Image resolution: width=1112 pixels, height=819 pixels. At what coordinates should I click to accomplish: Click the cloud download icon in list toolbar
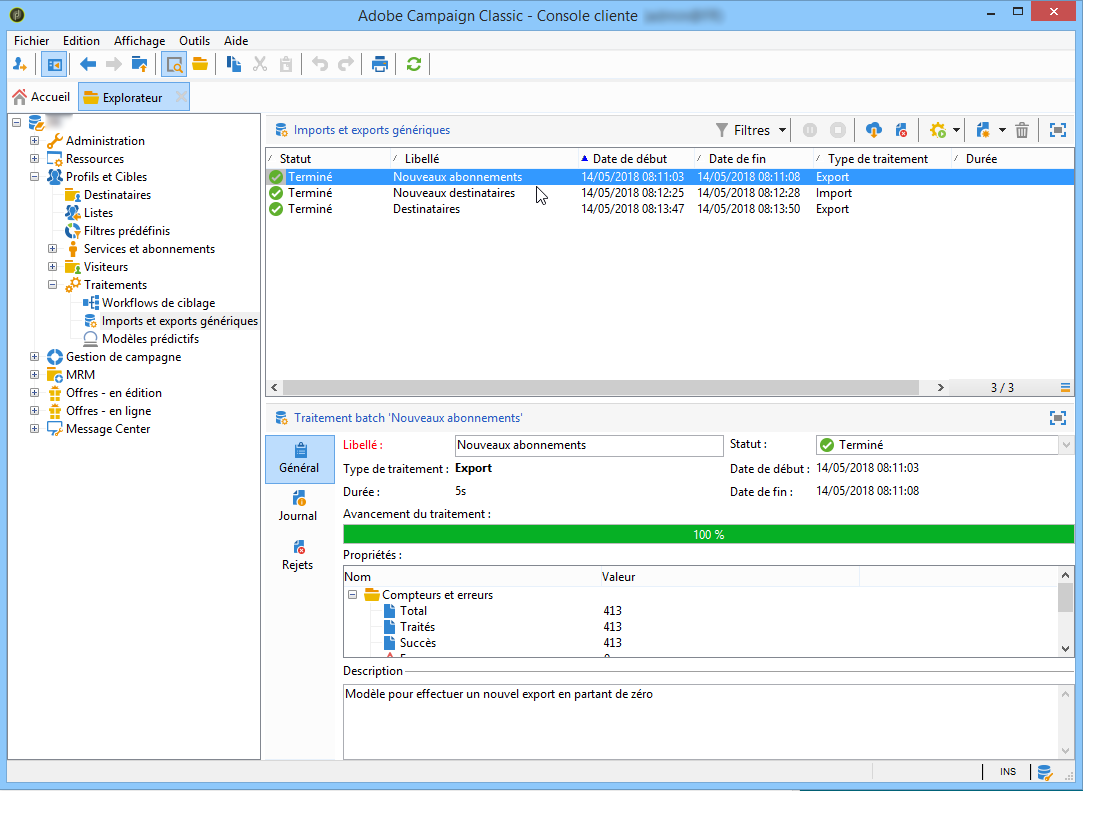[x=874, y=130]
